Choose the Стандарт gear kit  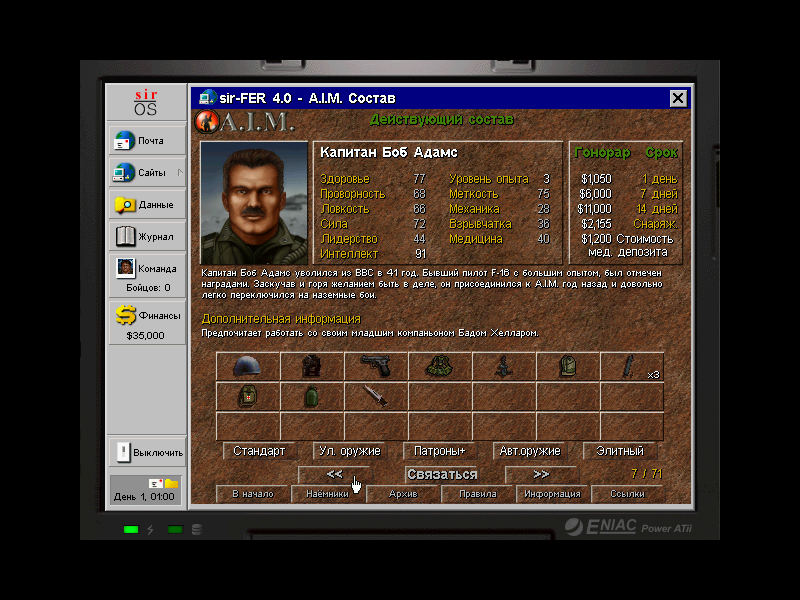(259, 451)
